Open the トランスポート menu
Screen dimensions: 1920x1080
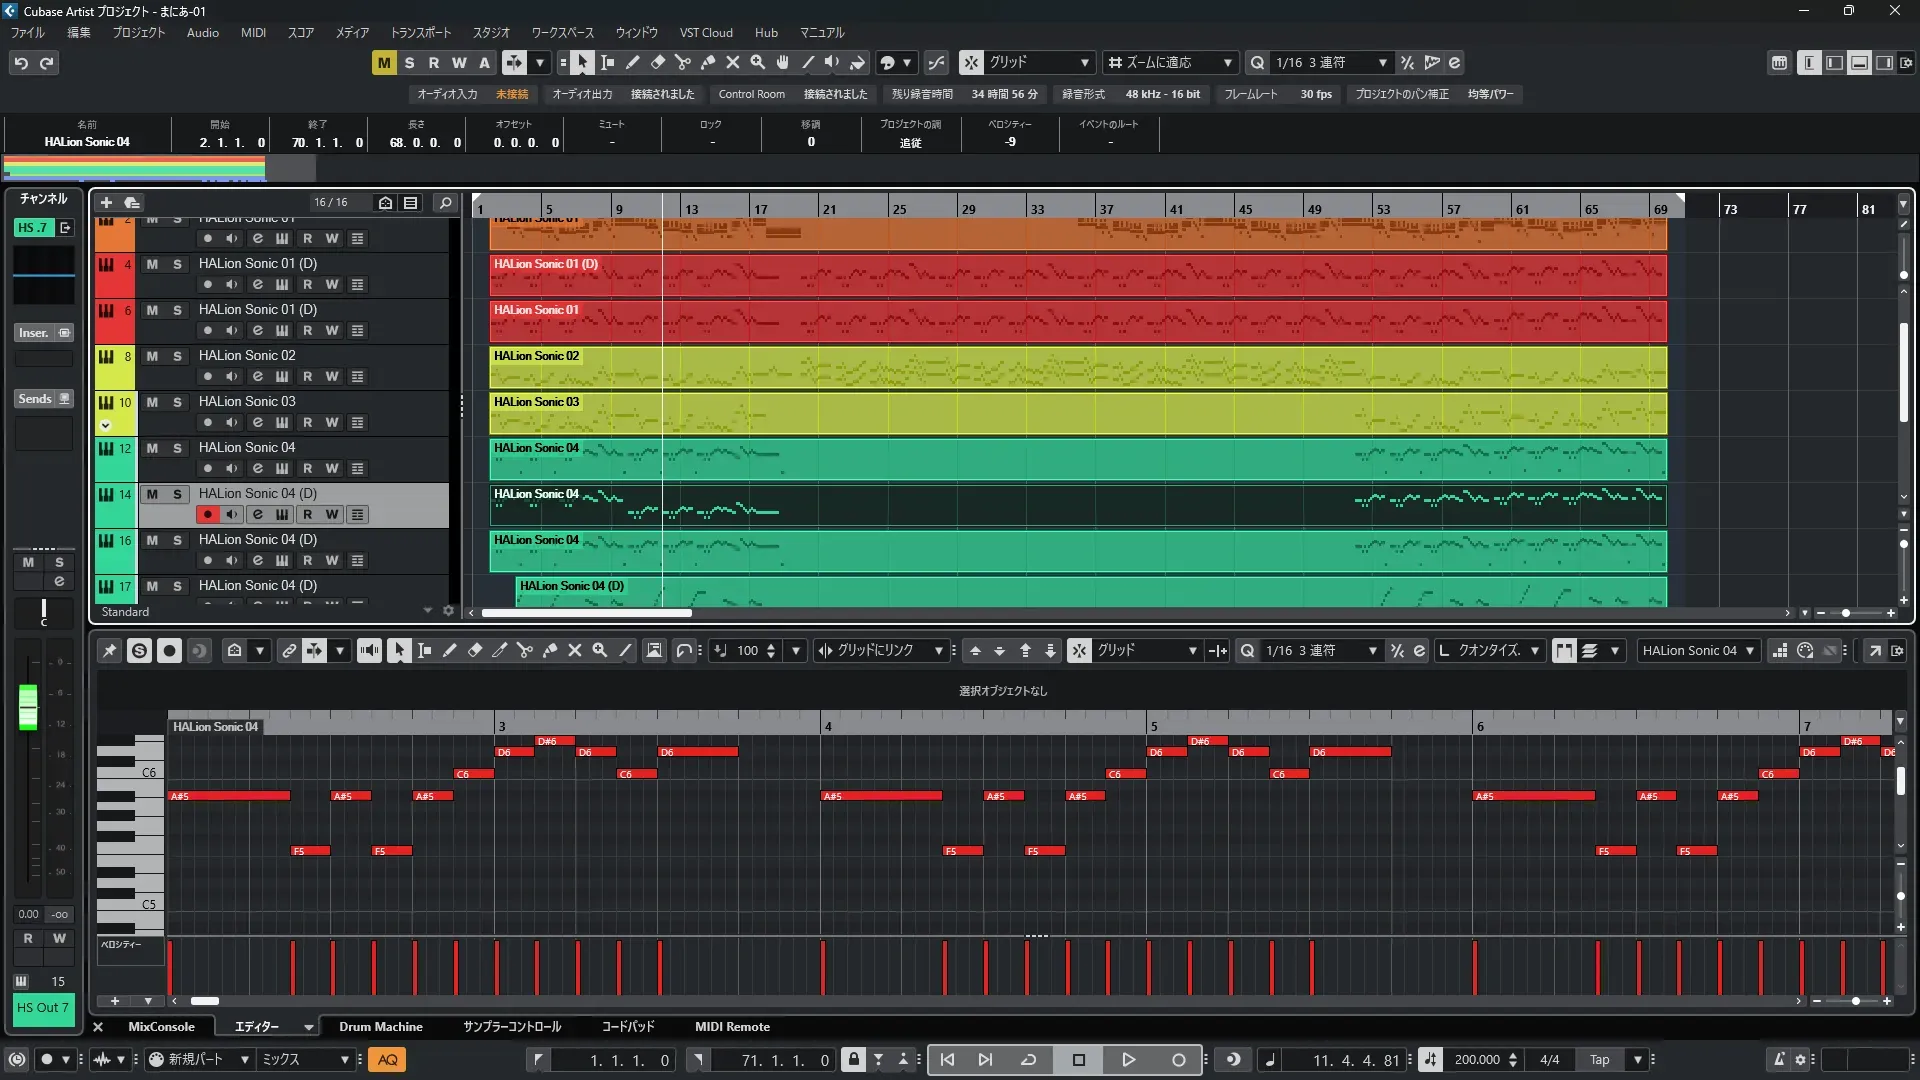tap(420, 33)
